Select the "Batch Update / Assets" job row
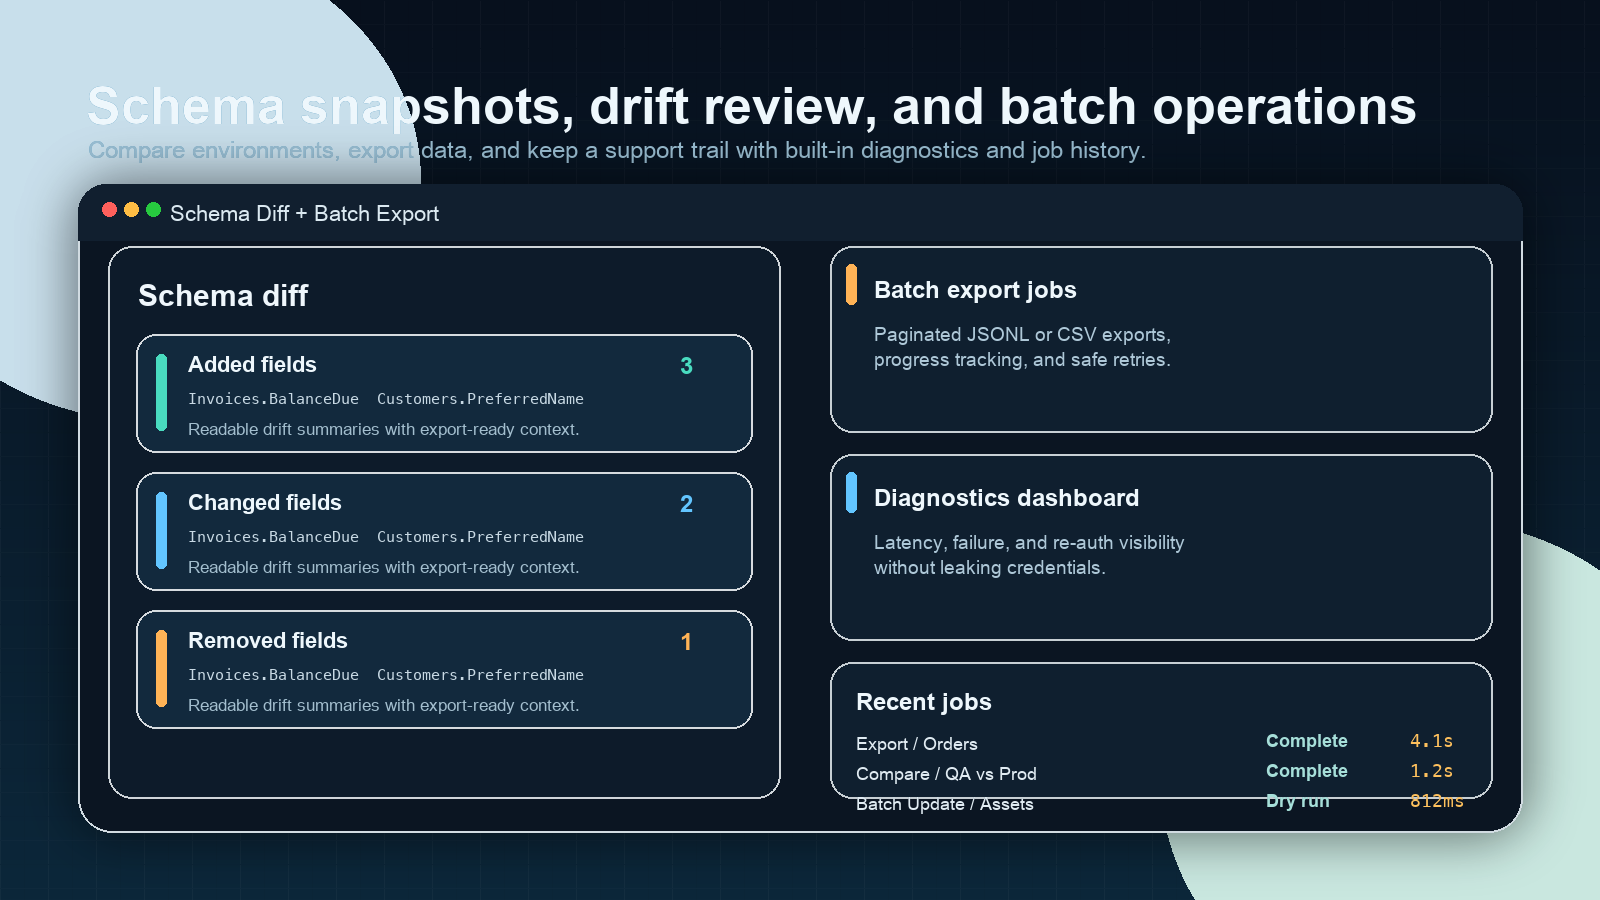 1160,803
